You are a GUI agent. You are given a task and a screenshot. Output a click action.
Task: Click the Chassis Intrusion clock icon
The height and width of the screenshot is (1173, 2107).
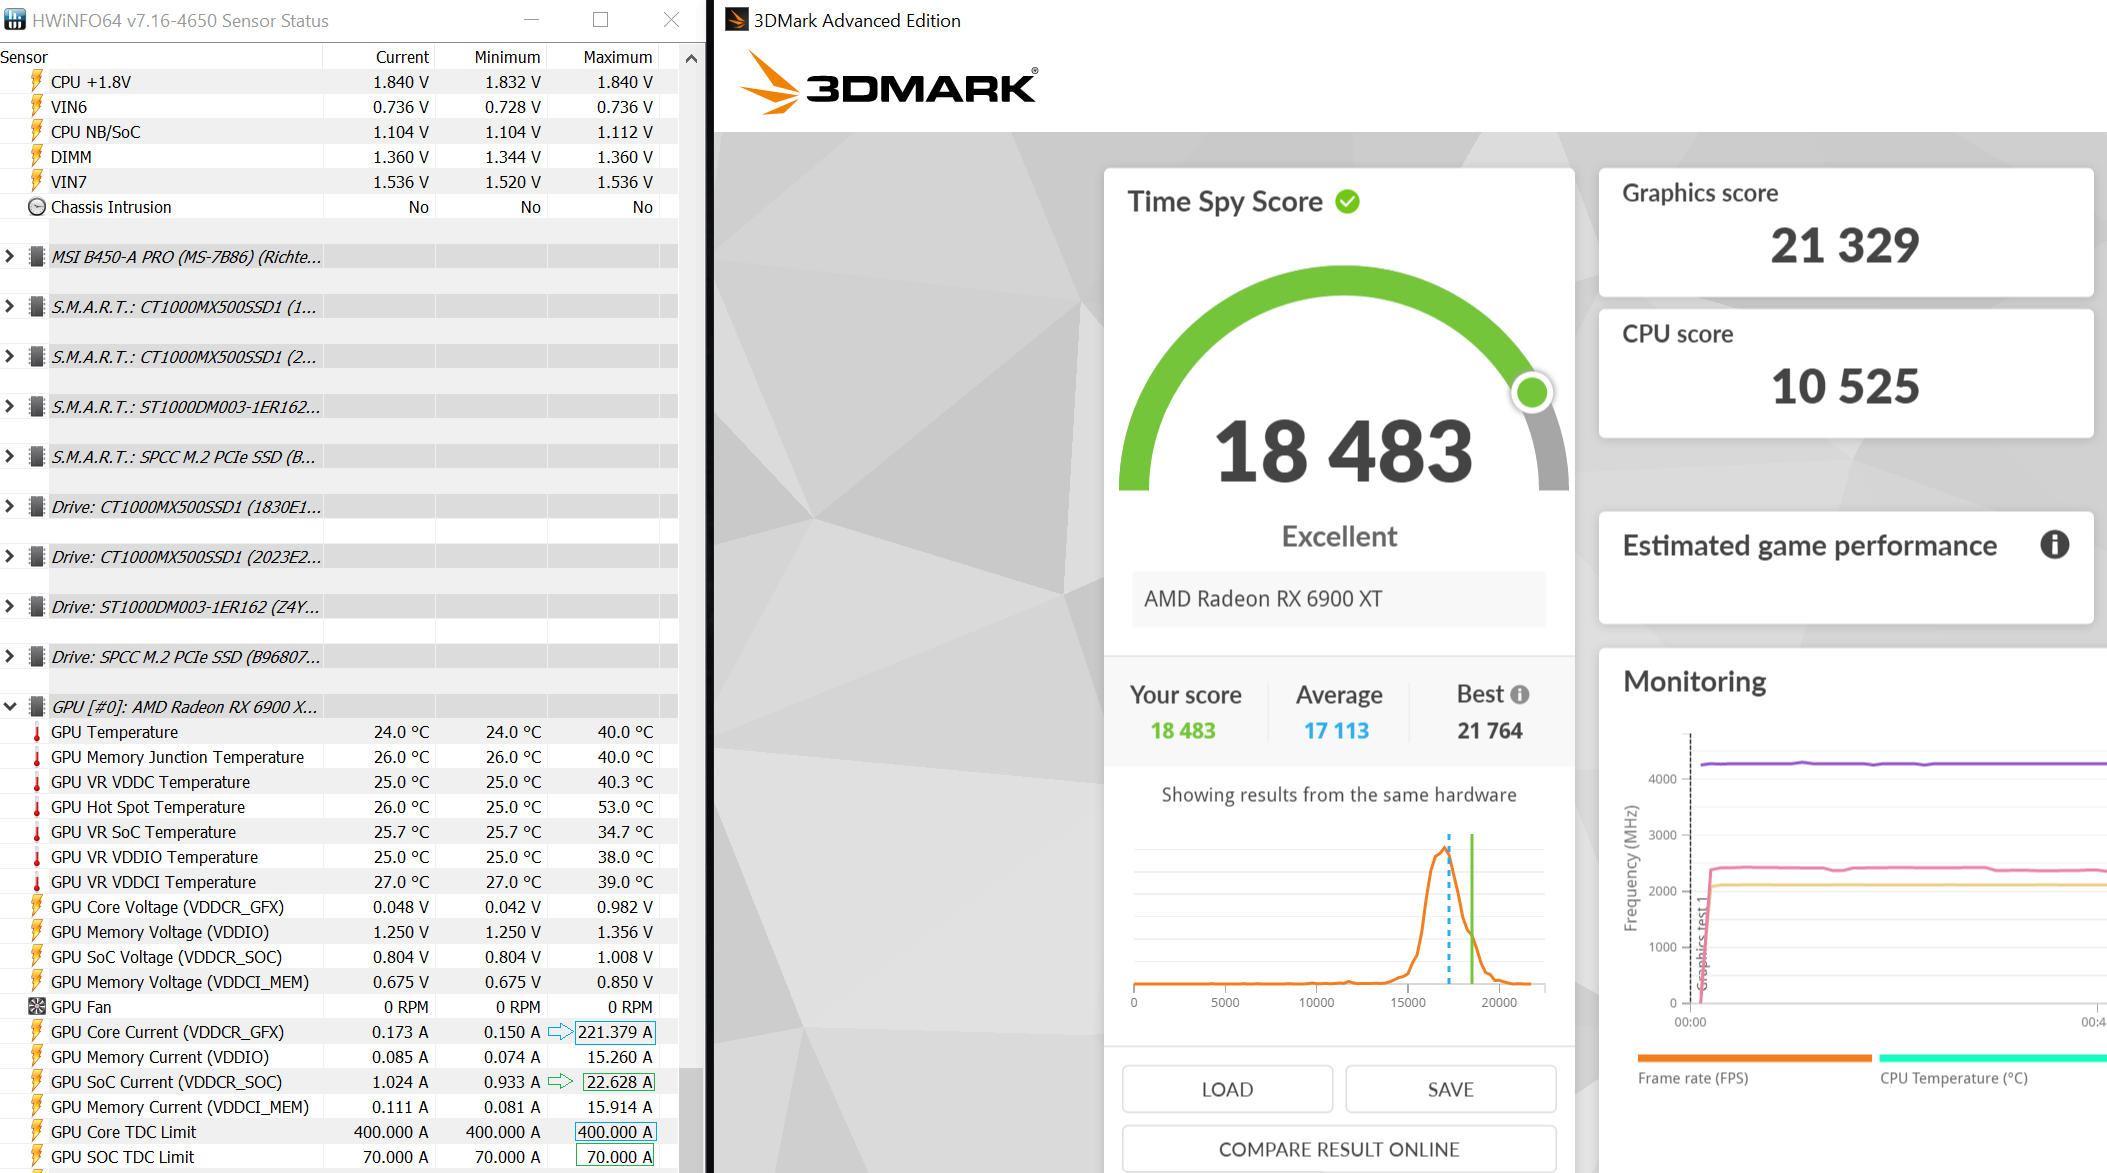37,207
